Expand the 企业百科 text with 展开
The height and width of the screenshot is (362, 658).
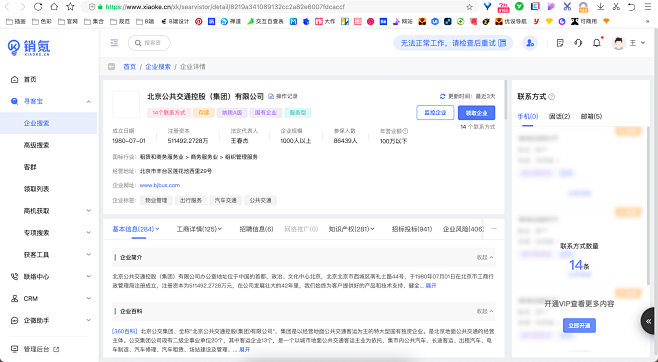(x=244, y=349)
